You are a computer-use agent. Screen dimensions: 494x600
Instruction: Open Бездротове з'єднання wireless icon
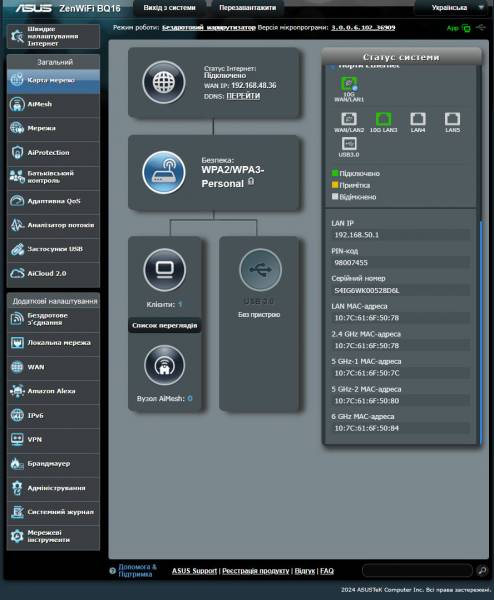click(17, 319)
